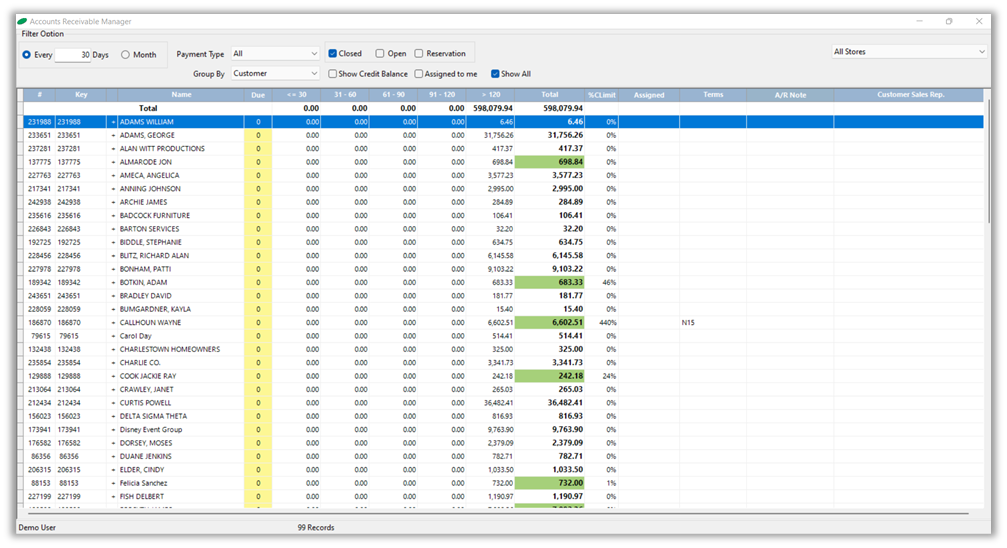Open the Payment Type dropdown

click(x=275, y=54)
